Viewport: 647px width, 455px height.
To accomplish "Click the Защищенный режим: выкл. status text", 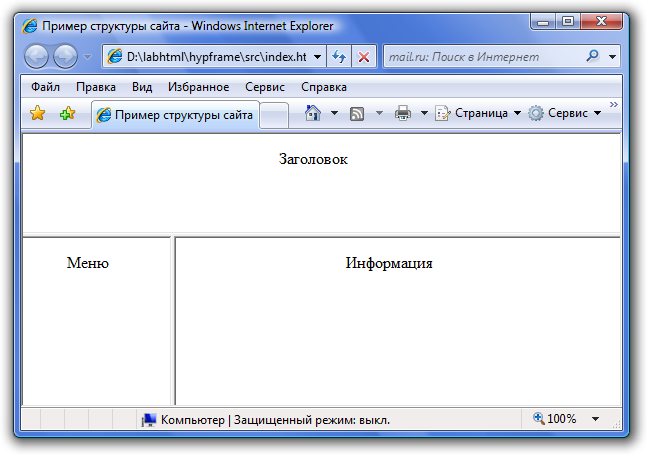I will [312, 420].
